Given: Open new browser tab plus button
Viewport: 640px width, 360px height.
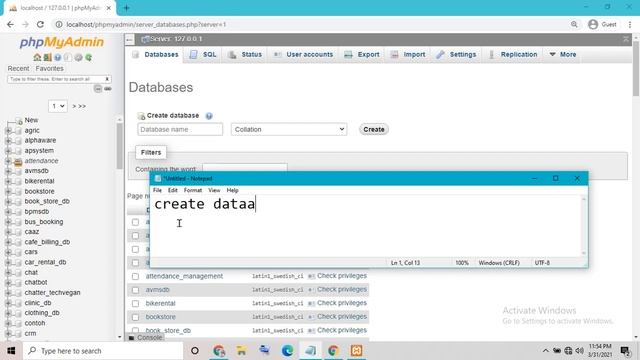Looking at the screenshot, I should point(127,8).
